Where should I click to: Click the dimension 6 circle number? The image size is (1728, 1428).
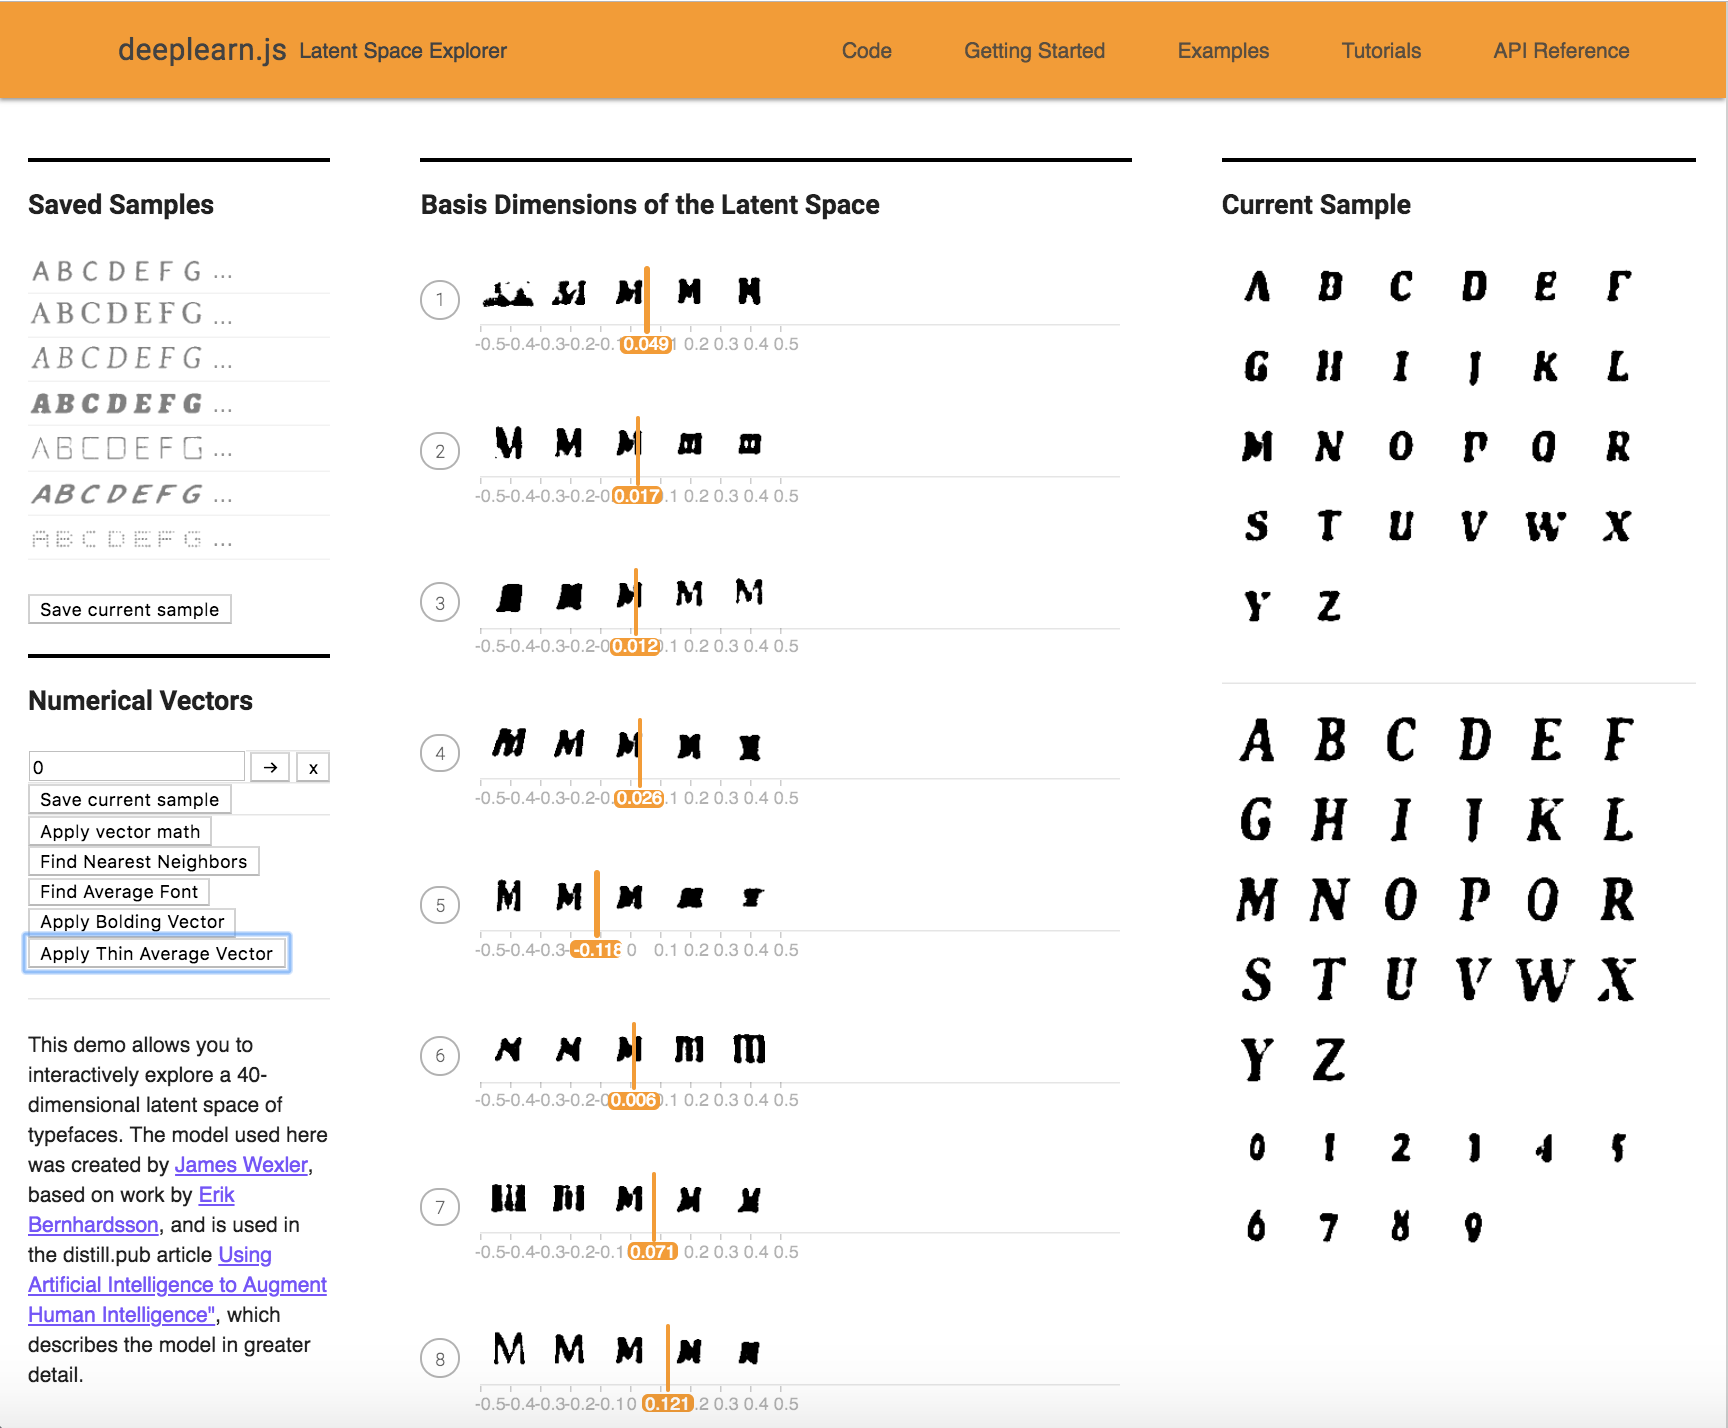(440, 1055)
